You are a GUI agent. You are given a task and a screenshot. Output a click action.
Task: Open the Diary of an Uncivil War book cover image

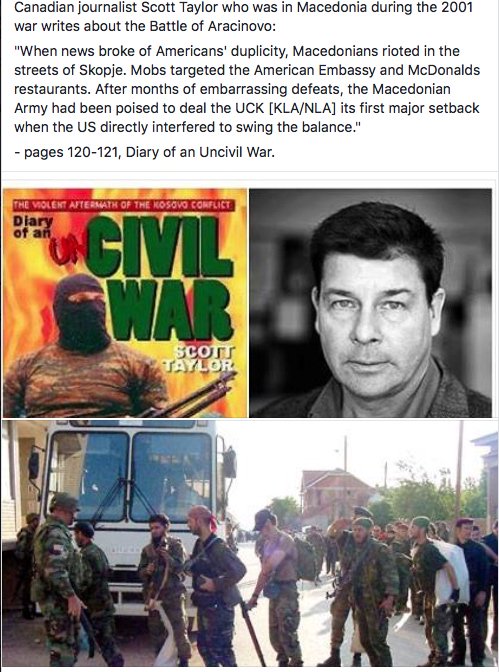(x=125, y=303)
